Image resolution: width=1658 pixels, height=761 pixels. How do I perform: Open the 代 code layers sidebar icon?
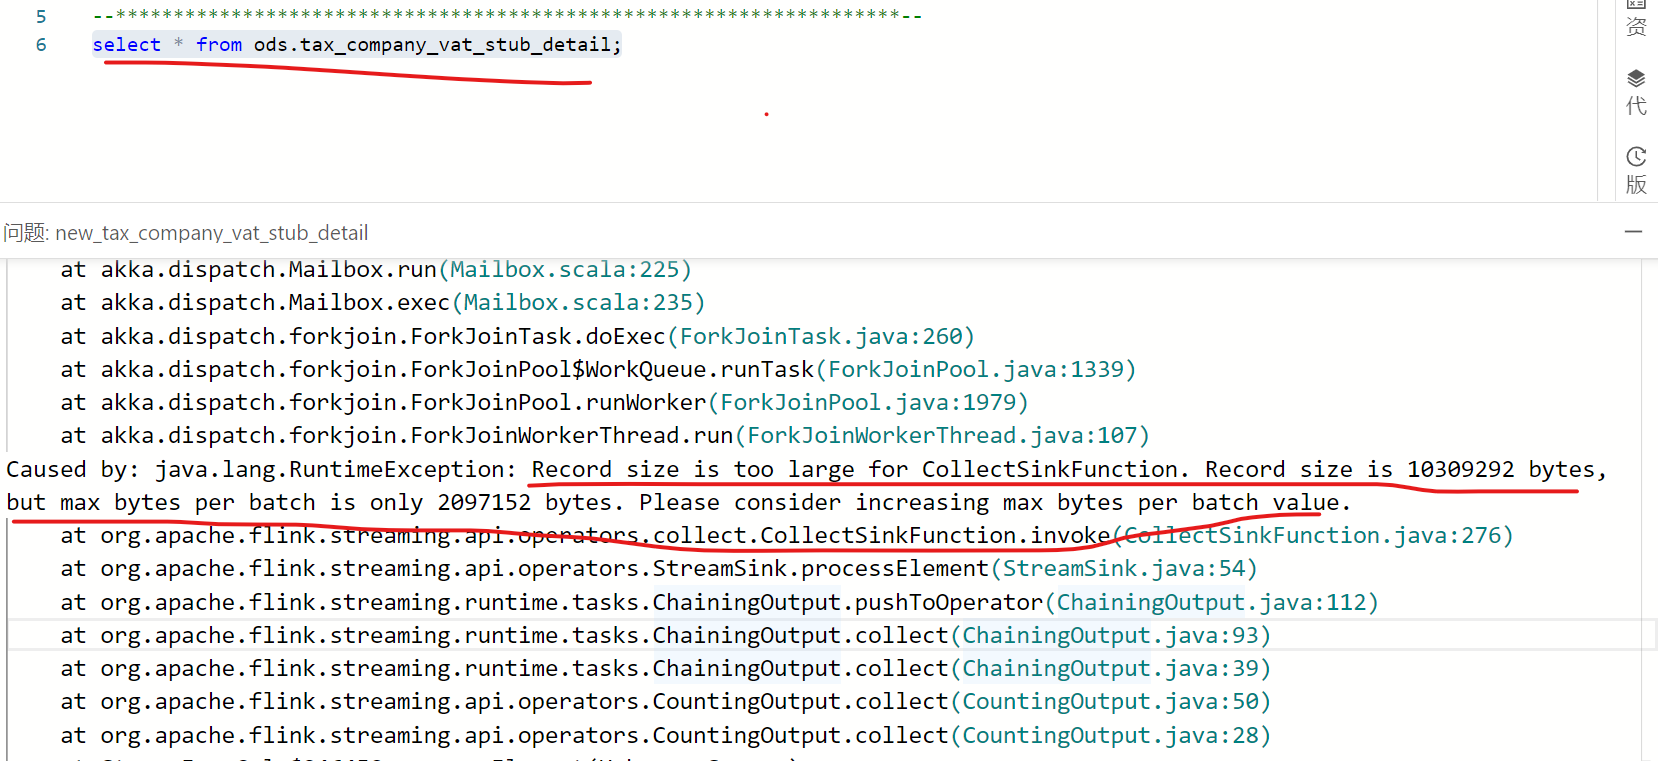[1636, 93]
